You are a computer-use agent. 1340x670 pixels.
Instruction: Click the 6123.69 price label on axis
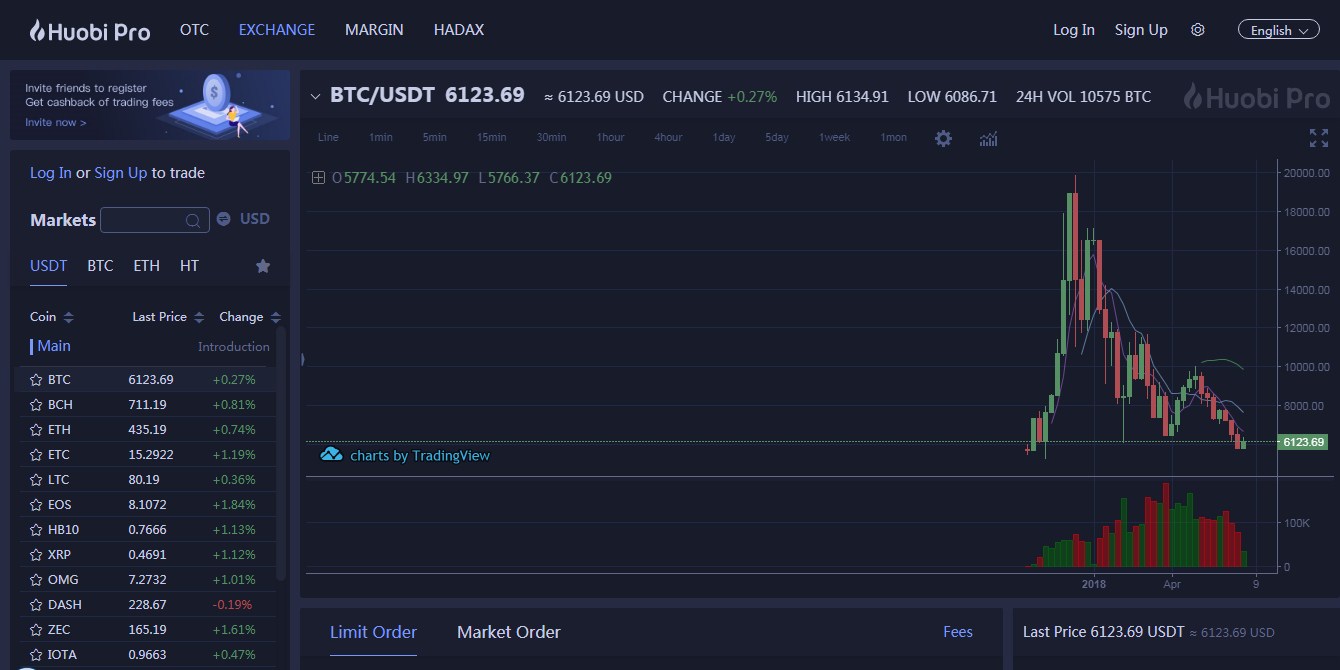click(1302, 442)
